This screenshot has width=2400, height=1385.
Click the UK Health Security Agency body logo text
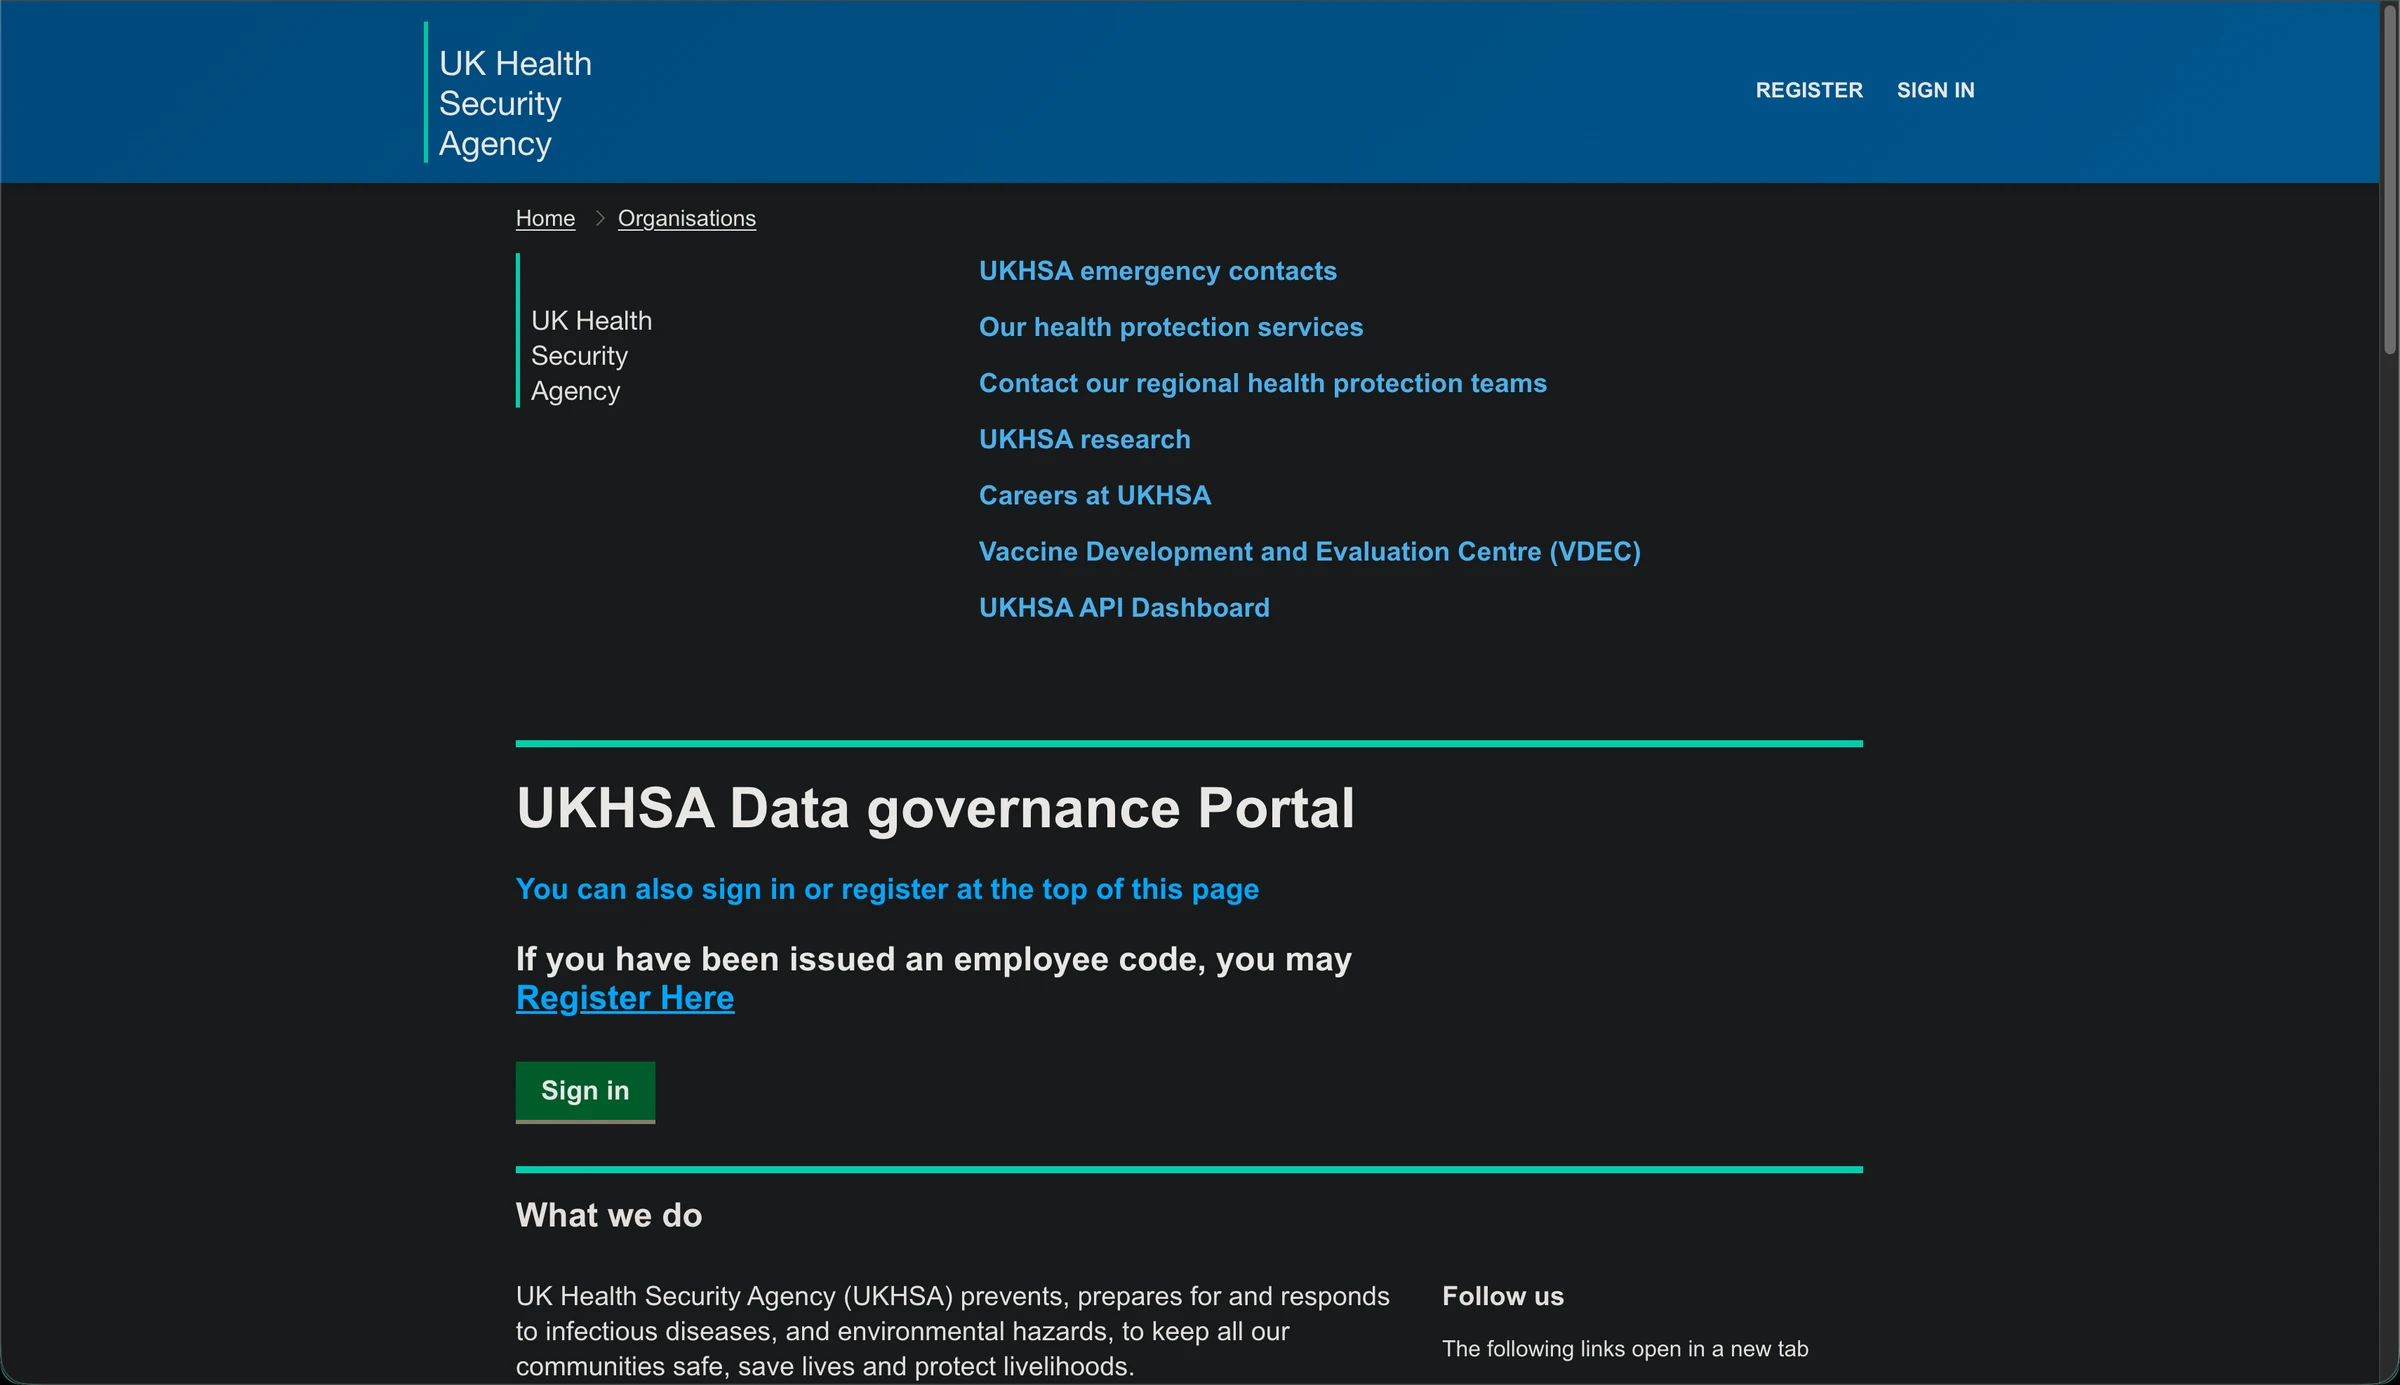coord(590,356)
